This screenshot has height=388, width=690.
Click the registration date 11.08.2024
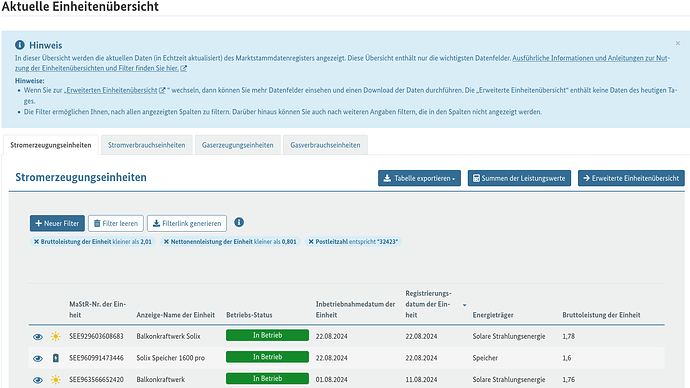click(x=422, y=379)
